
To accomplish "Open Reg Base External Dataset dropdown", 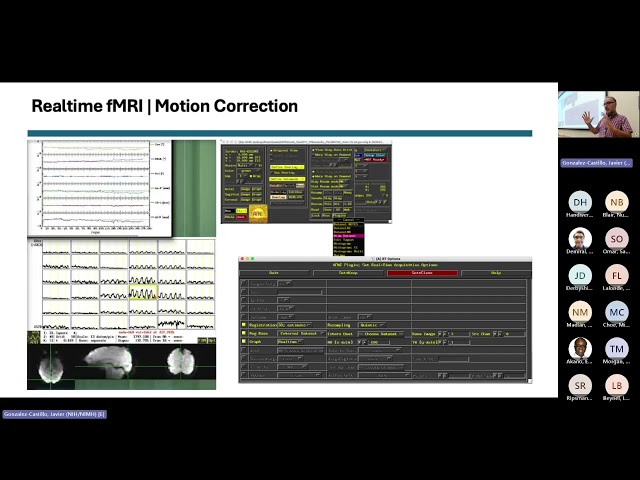I will [x=301, y=333].
